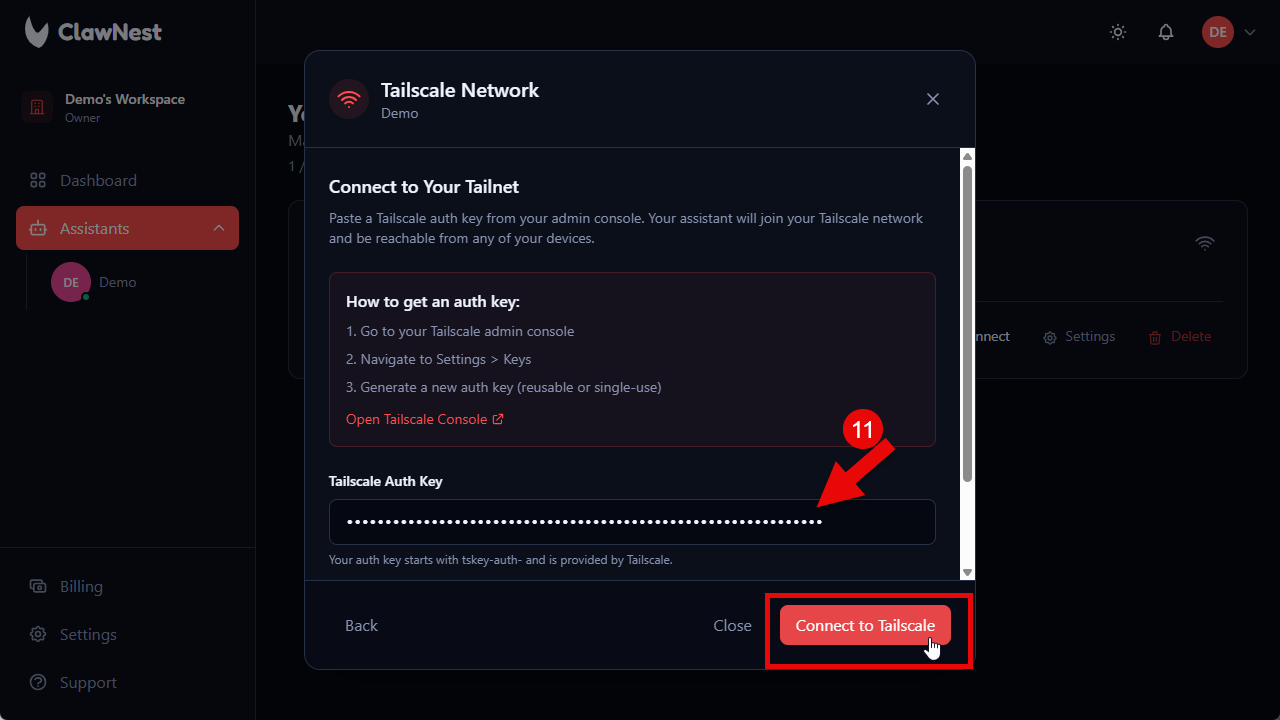Click the wifi status icon on the assistant card
The height and width of the screenshot is (720, 1280).
point(1204,242)
